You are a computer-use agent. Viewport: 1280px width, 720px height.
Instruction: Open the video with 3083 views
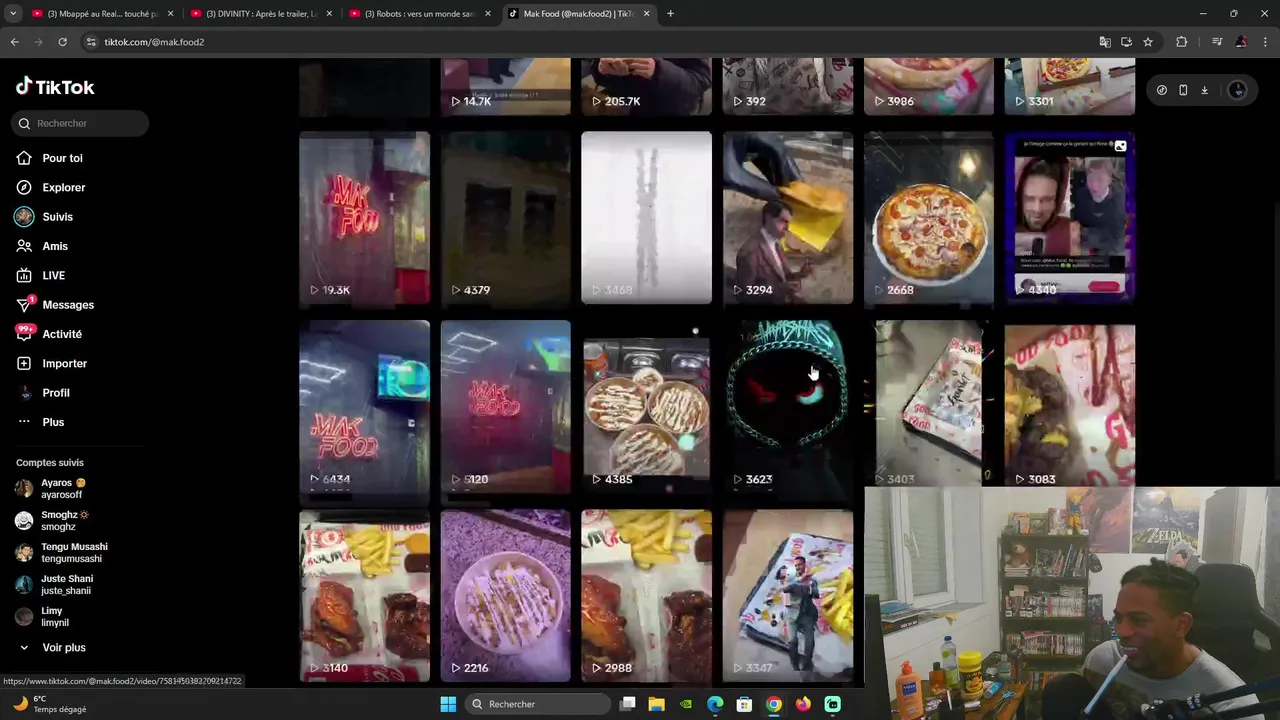(1070, 406)
